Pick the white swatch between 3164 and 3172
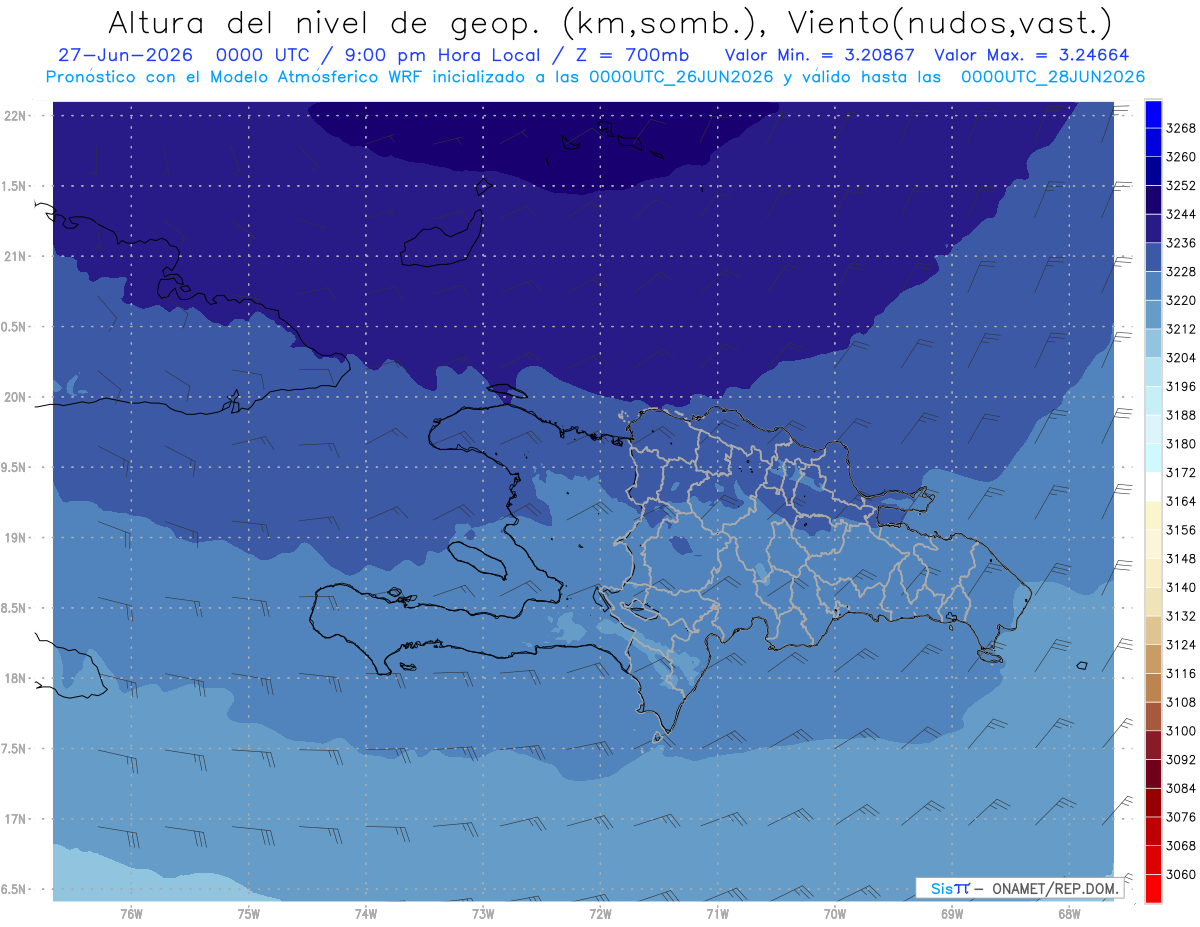This screenshot has height=927, width=1200. [1153, 486]
